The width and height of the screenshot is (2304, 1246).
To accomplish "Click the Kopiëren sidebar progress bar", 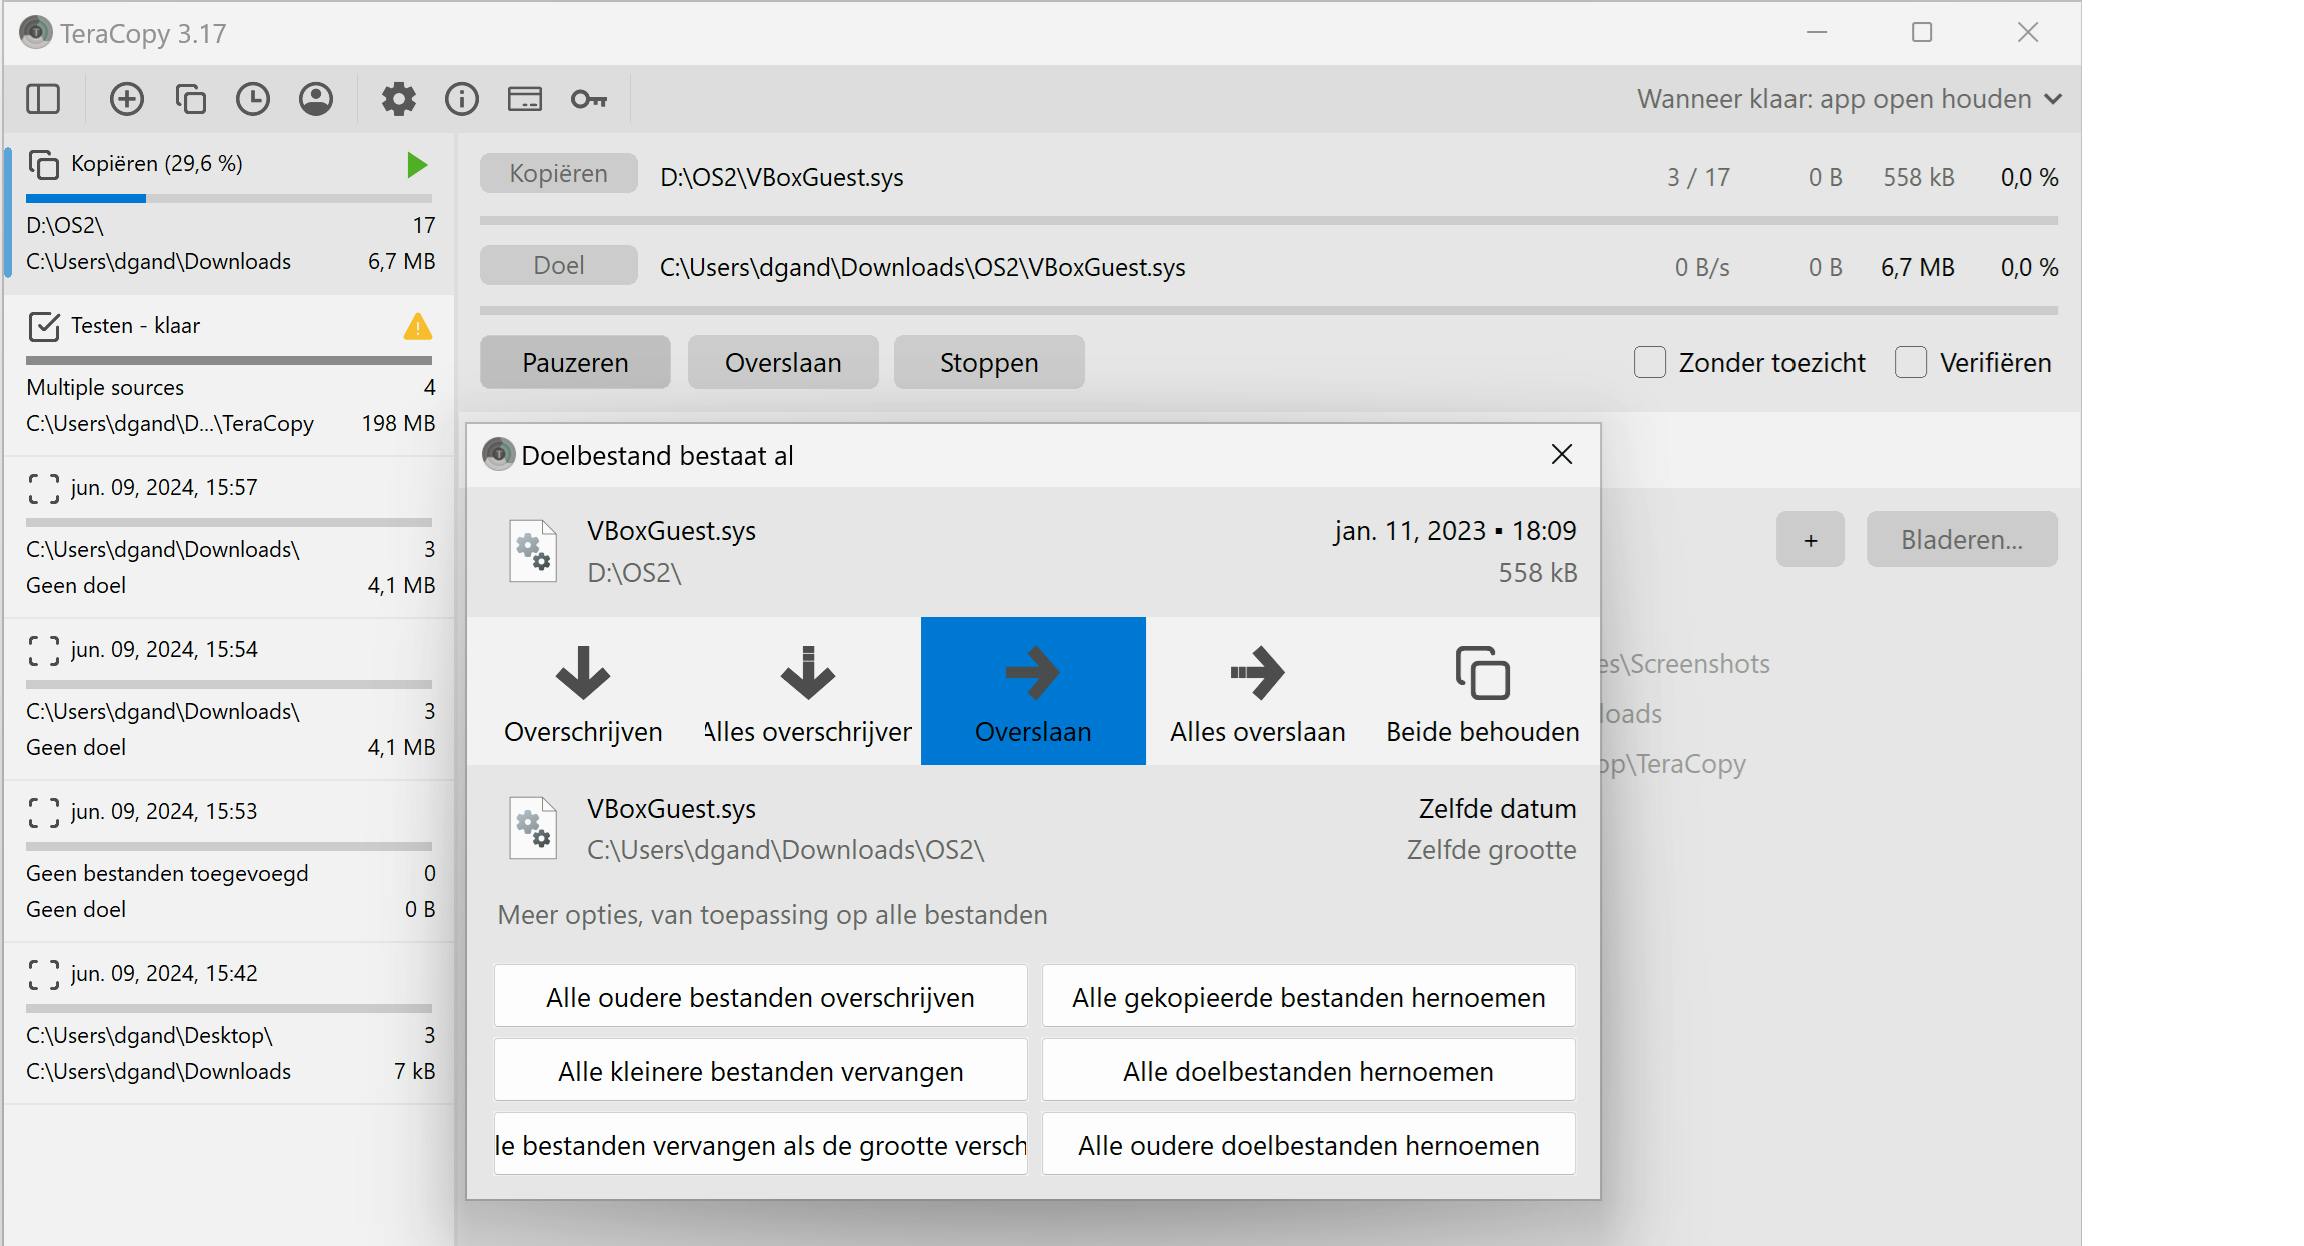I will click(229, 198).
